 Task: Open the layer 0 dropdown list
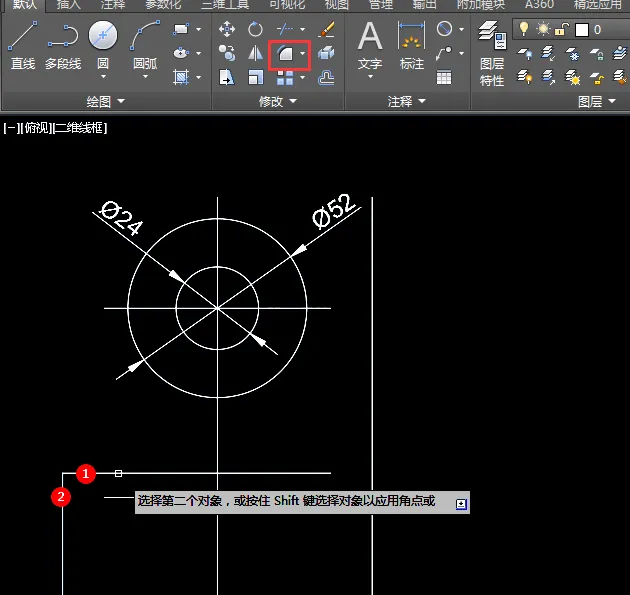click(571, 29)
